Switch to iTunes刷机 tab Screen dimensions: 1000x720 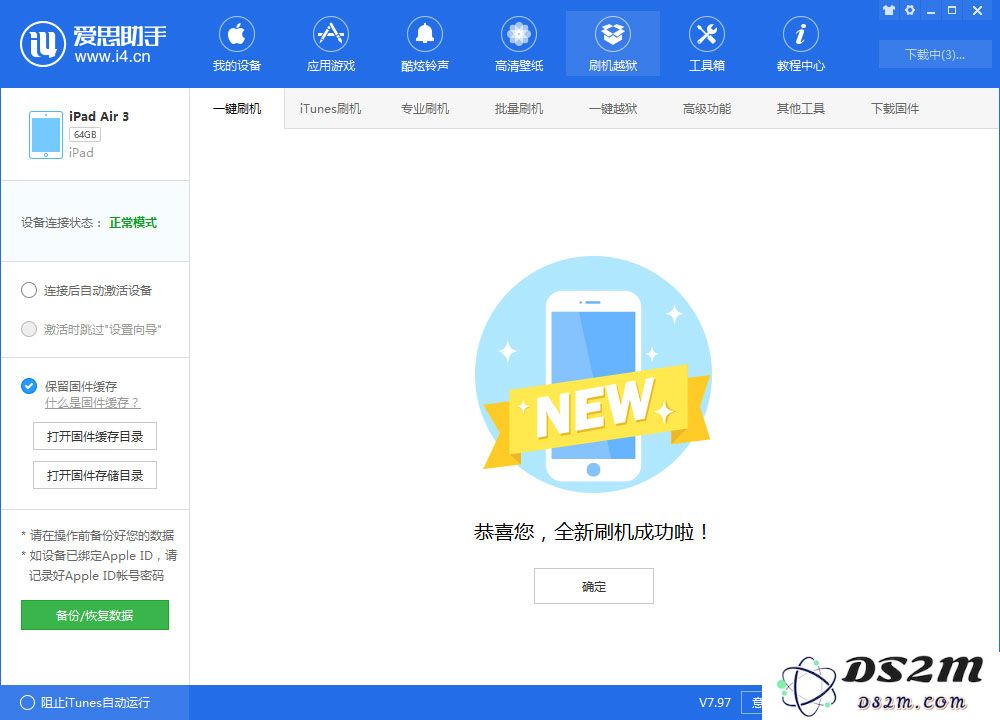pyautogui.click(x=330, y=108)
